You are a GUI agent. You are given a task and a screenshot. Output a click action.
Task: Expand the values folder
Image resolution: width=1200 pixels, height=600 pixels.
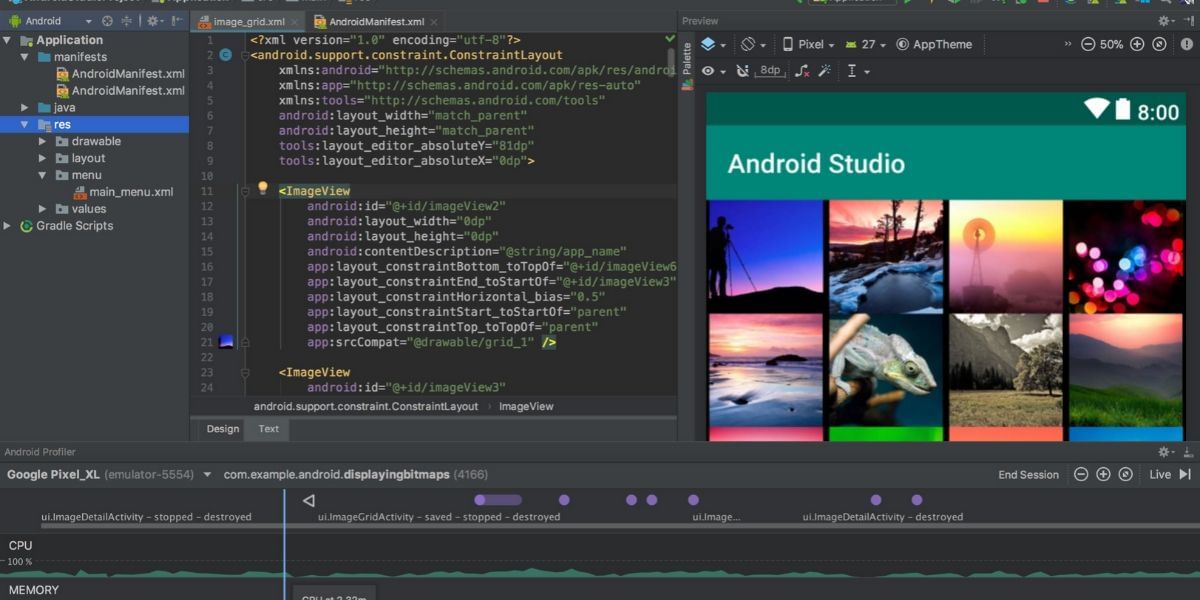point(42,209)
